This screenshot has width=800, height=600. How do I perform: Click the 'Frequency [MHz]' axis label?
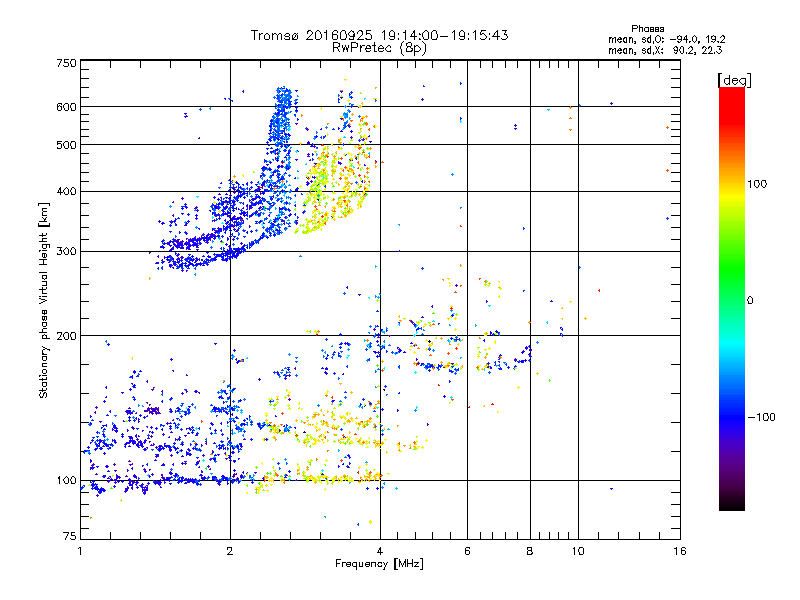tap(379, 564)
